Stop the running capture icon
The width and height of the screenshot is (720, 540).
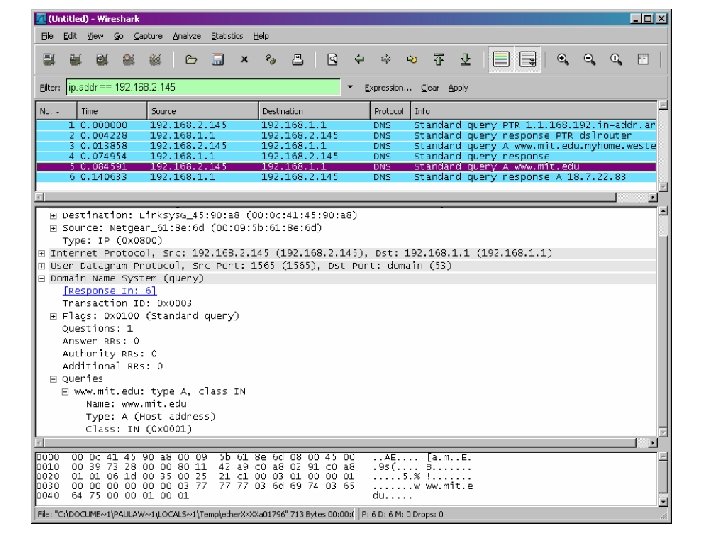[x=129, y=60]
